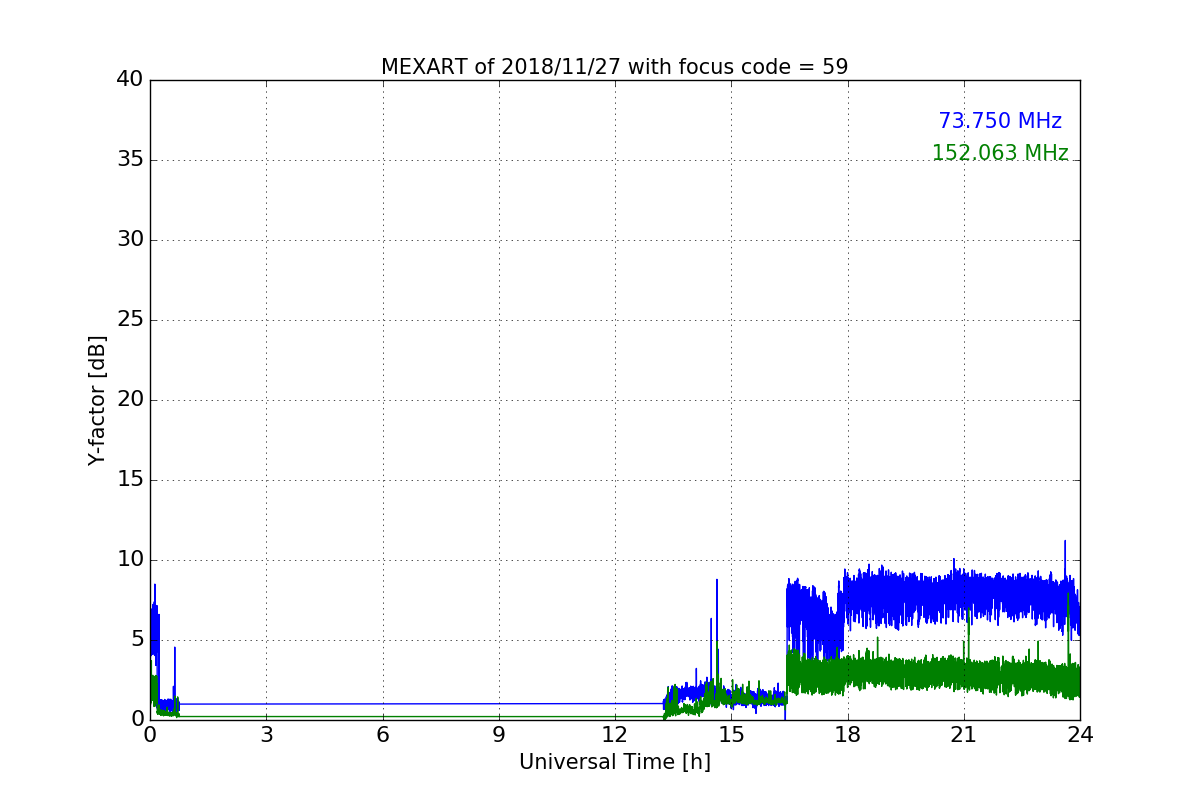The height and width of the screenshot is (800, 1200).
Task: Click the x-axis tick label '9'
Action: (x=499, y=735)
